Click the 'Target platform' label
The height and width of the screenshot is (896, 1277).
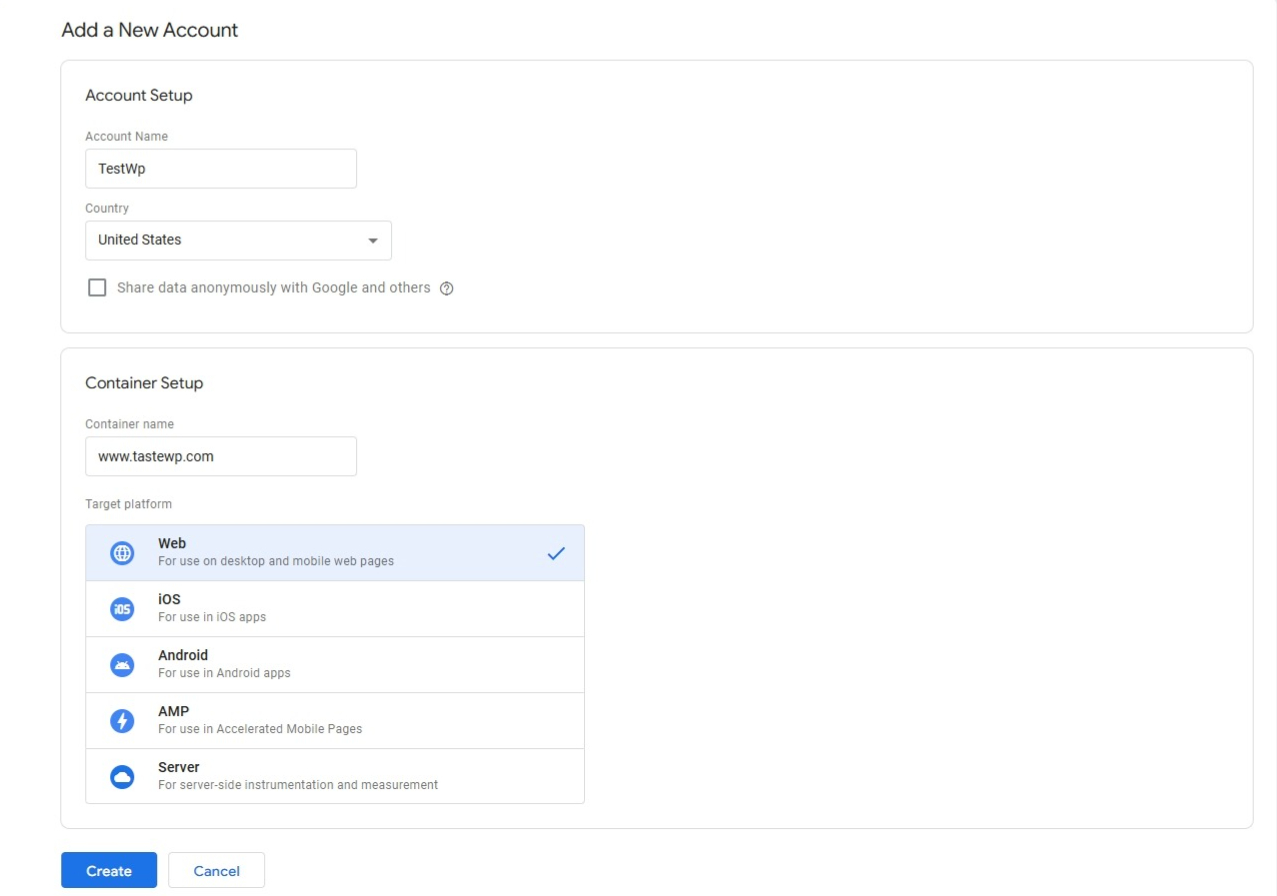pyautogui.click(x=128, y=504)
